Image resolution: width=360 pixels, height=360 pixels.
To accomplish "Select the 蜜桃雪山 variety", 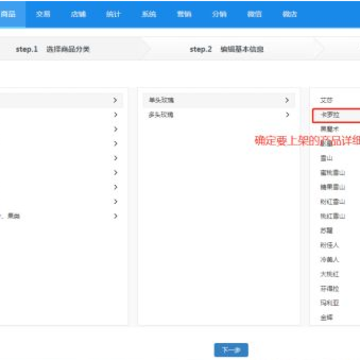I will pos(333,173).
